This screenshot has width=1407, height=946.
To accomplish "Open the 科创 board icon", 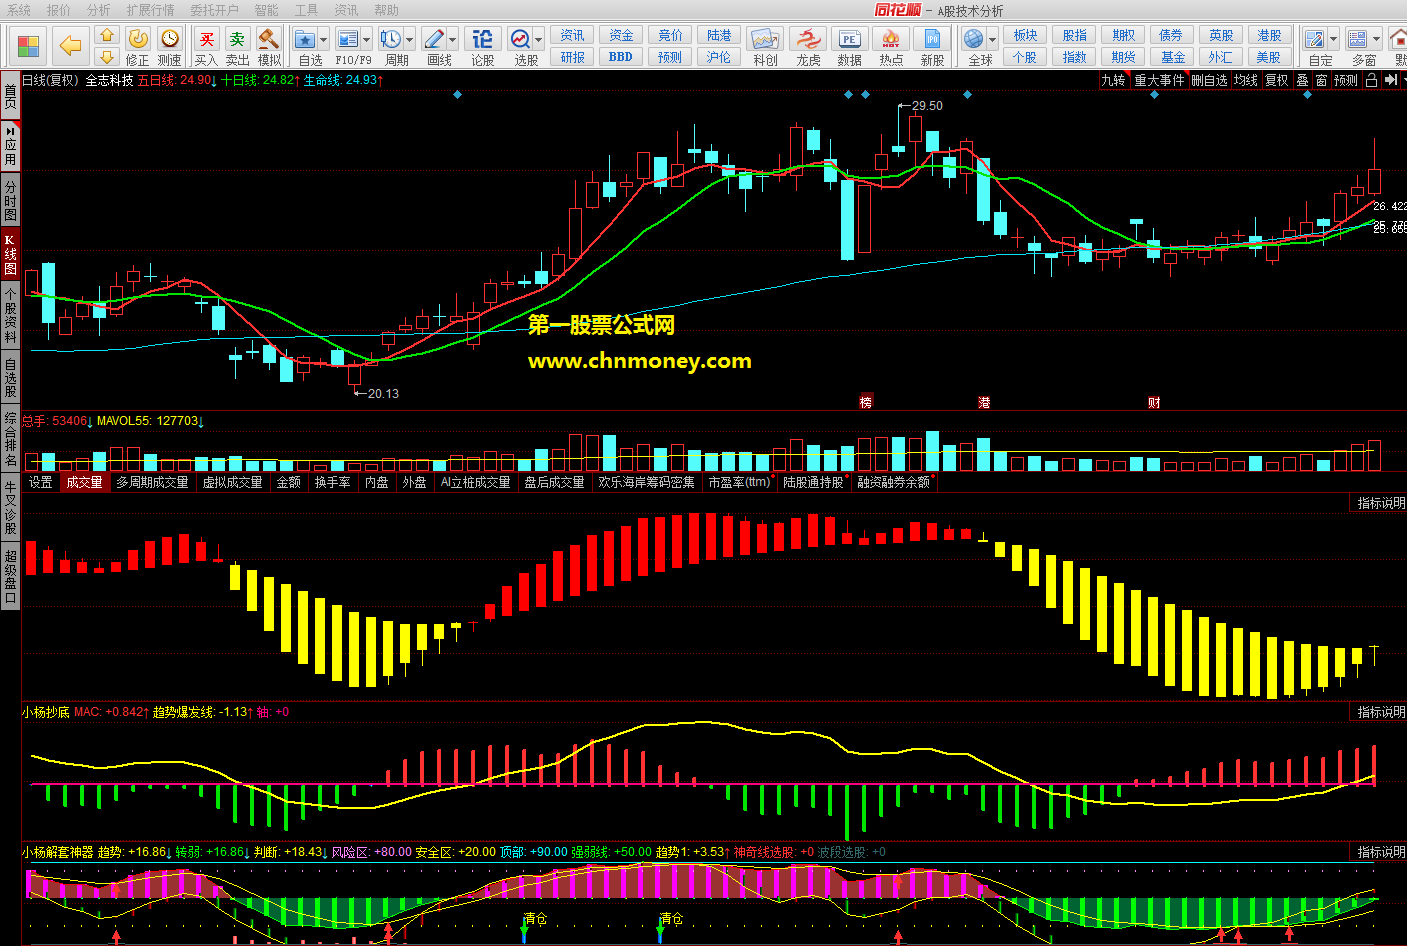I will 765,39.
